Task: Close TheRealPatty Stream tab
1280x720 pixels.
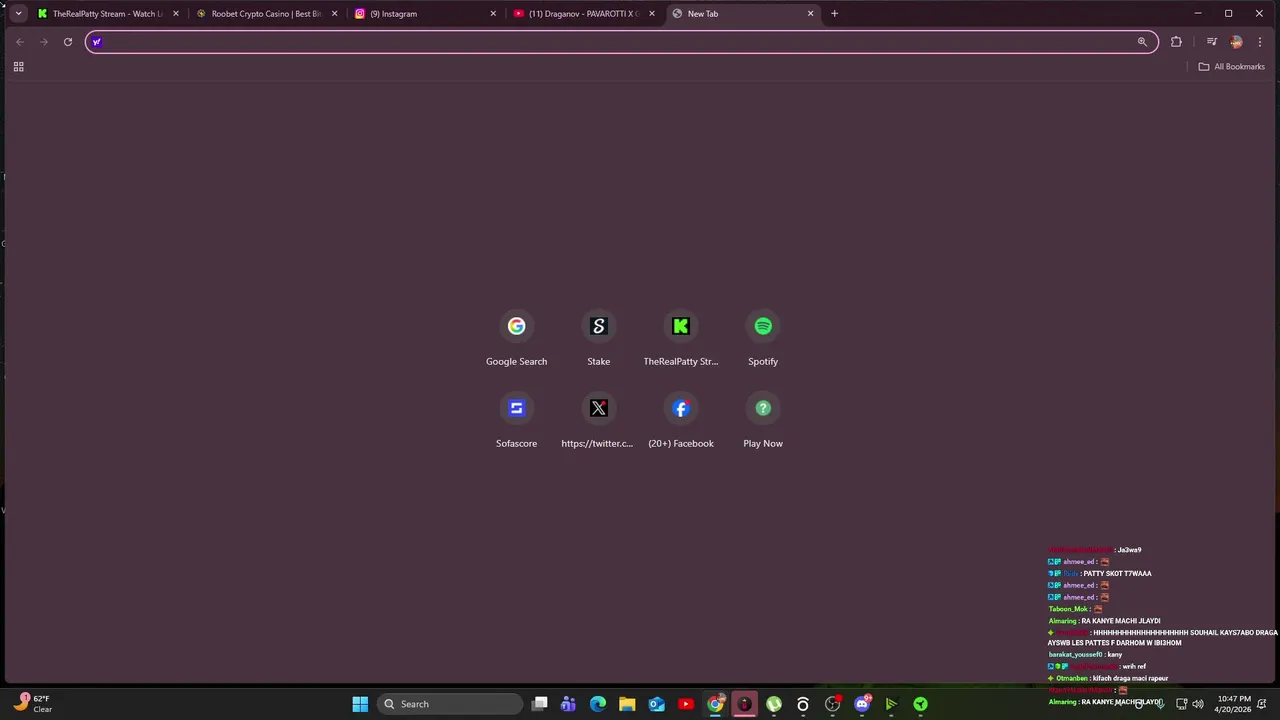Action: pos(176,14)
